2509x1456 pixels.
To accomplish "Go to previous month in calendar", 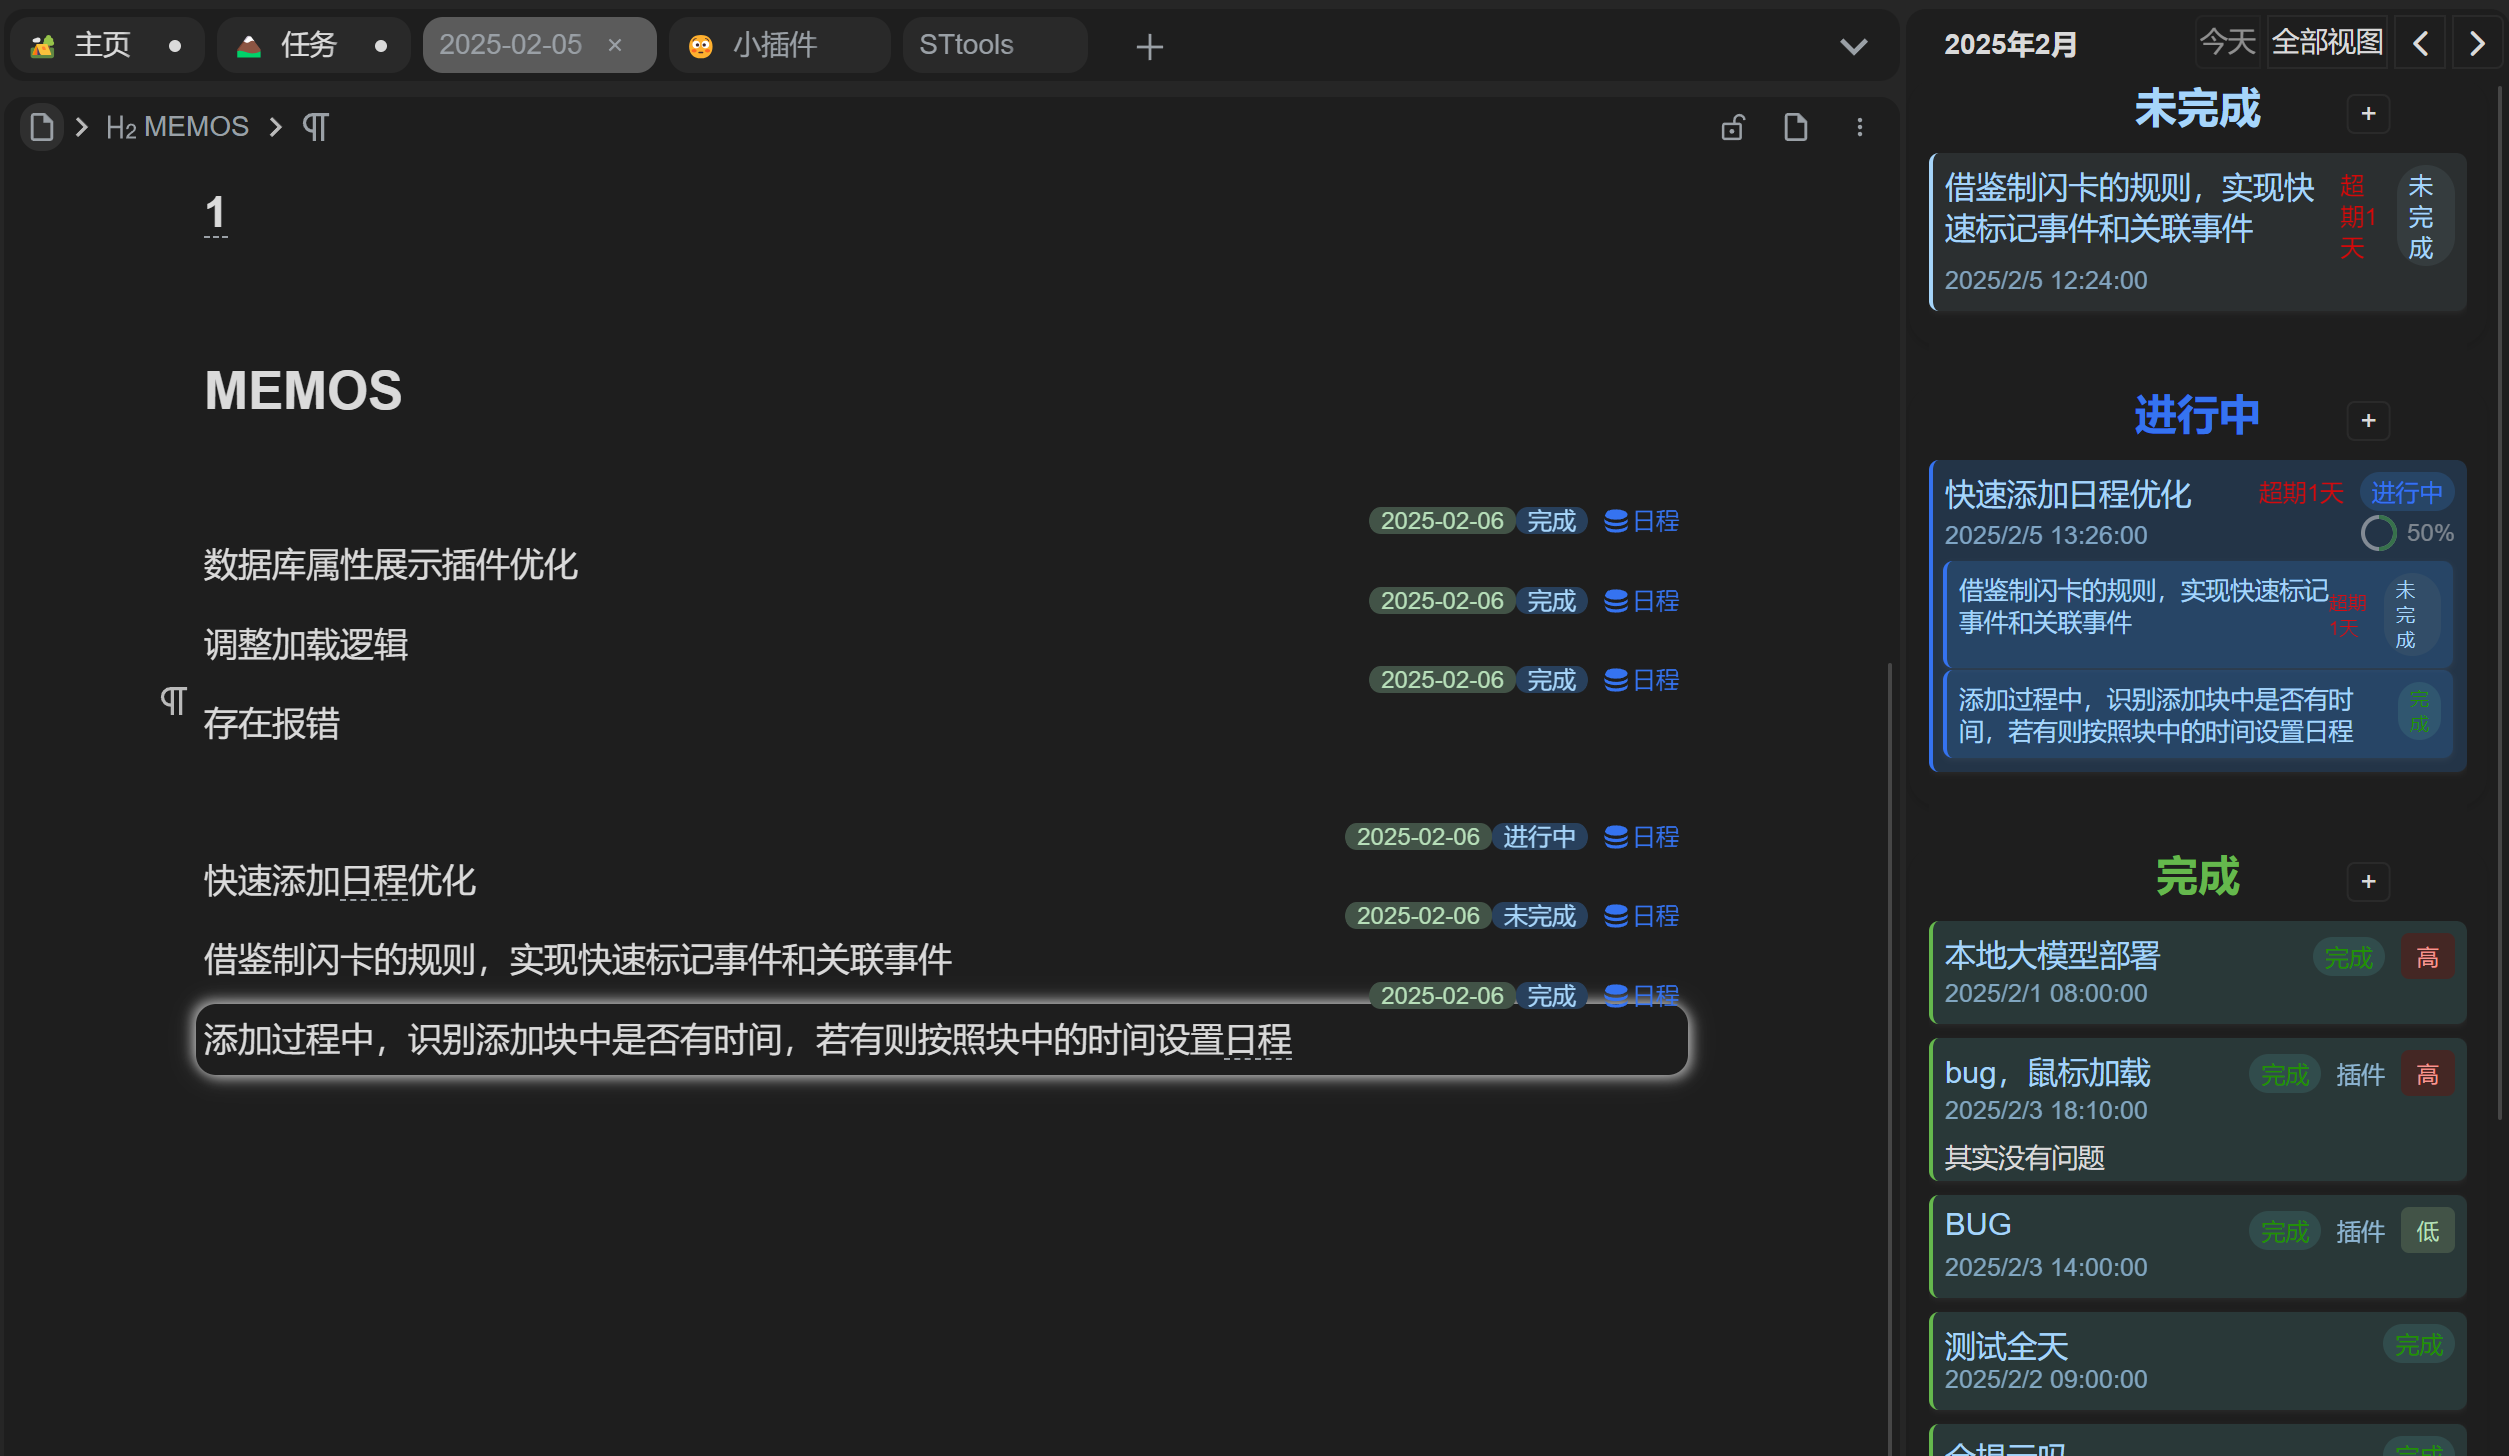I will [x=2420, y=43].
